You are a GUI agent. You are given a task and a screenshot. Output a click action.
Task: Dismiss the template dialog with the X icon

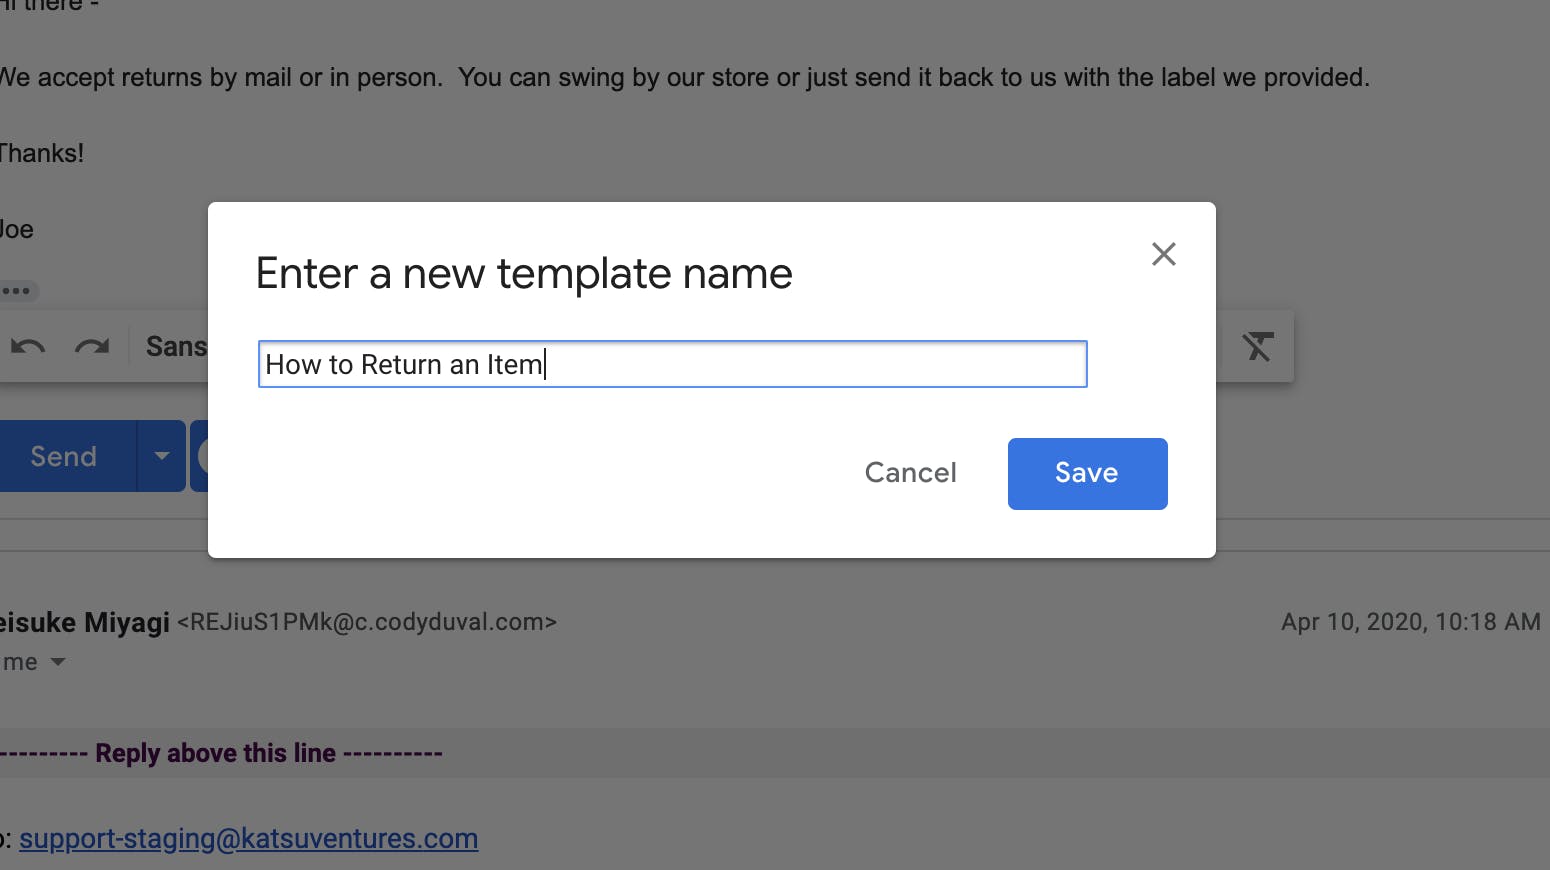click(1163, 254)
